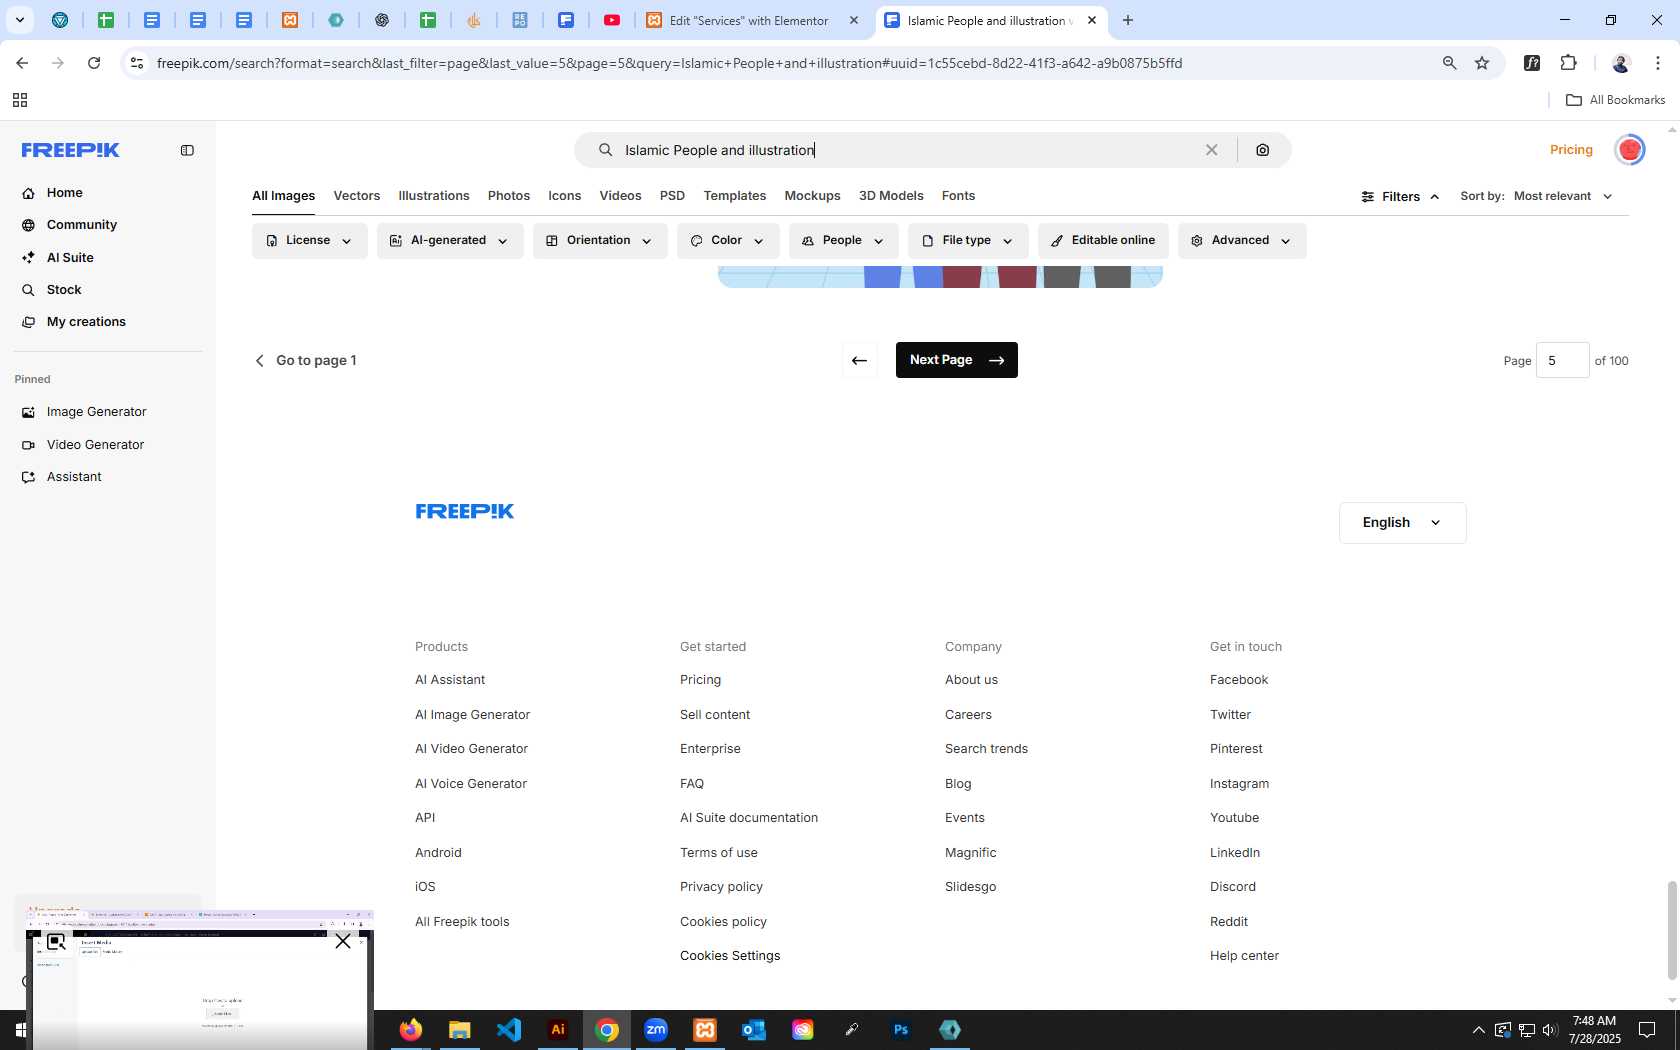Select the Videos tab
Viewport: 1680px width, 1050px height.
(x=620, y=196)
